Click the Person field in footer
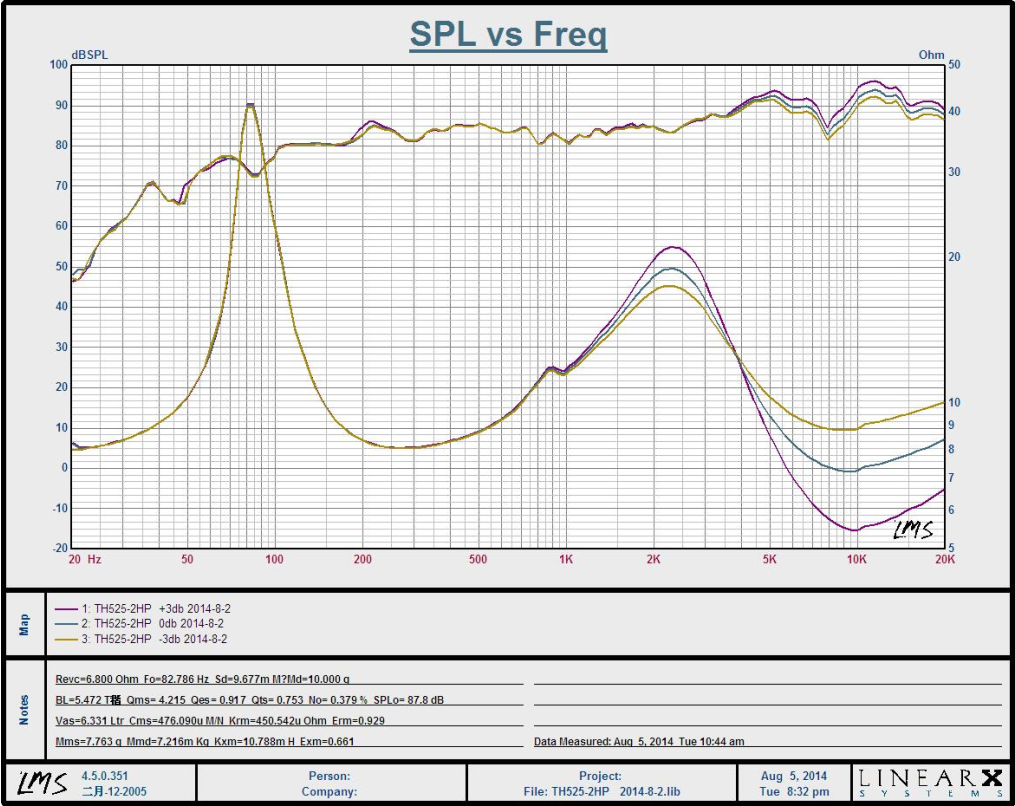The height and width of the screenshot is (806, 1015). pos(330,776)
